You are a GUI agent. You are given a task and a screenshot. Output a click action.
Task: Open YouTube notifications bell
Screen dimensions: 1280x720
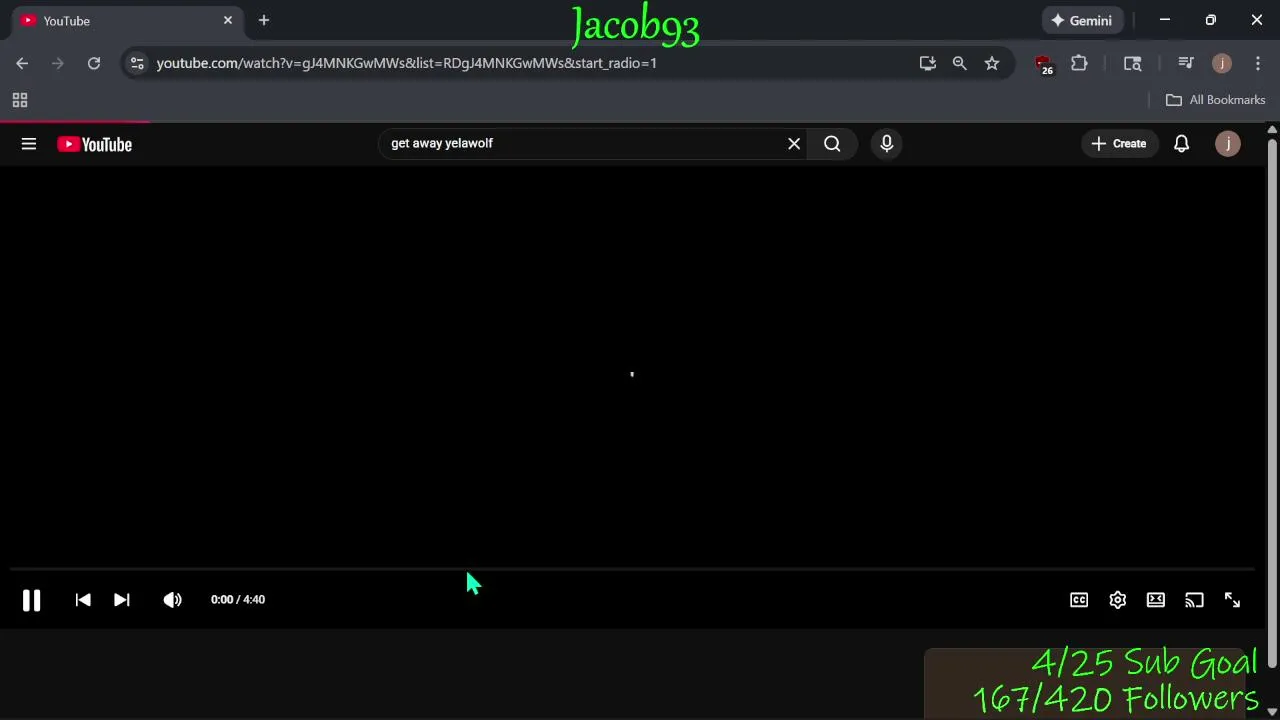coord(1181,143)
